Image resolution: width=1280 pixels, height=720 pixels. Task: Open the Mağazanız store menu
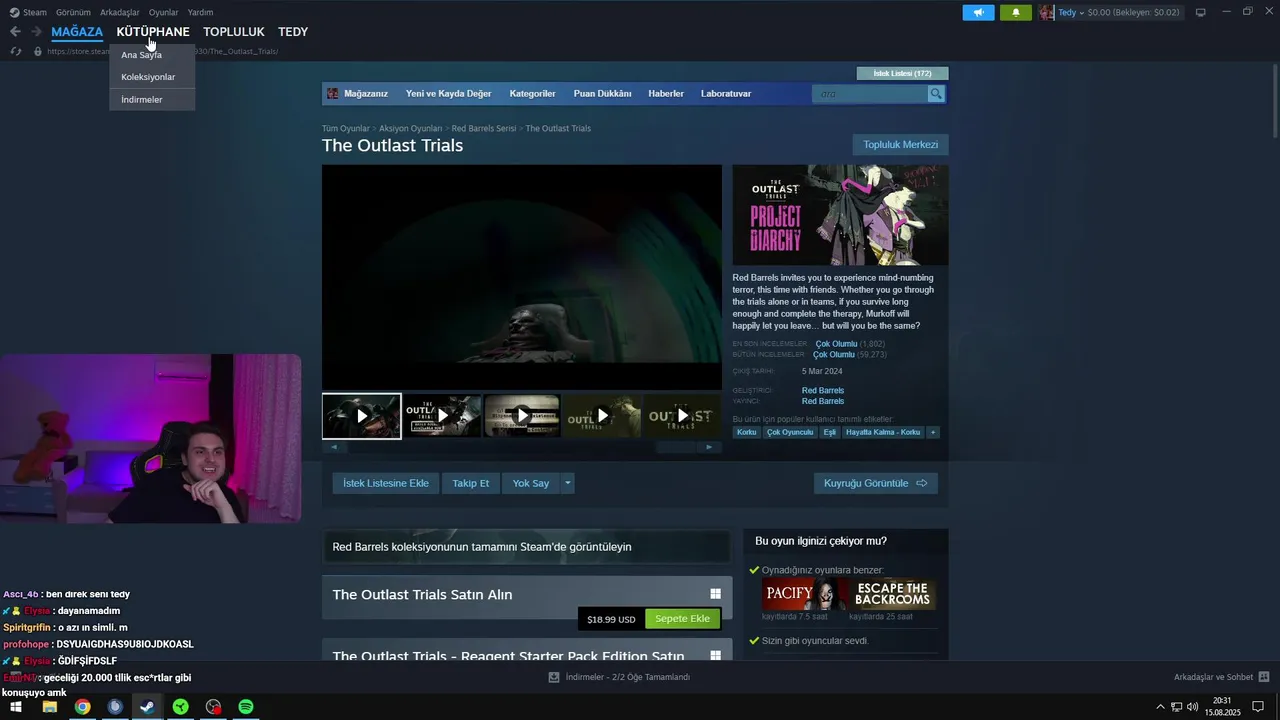point(365,94)
